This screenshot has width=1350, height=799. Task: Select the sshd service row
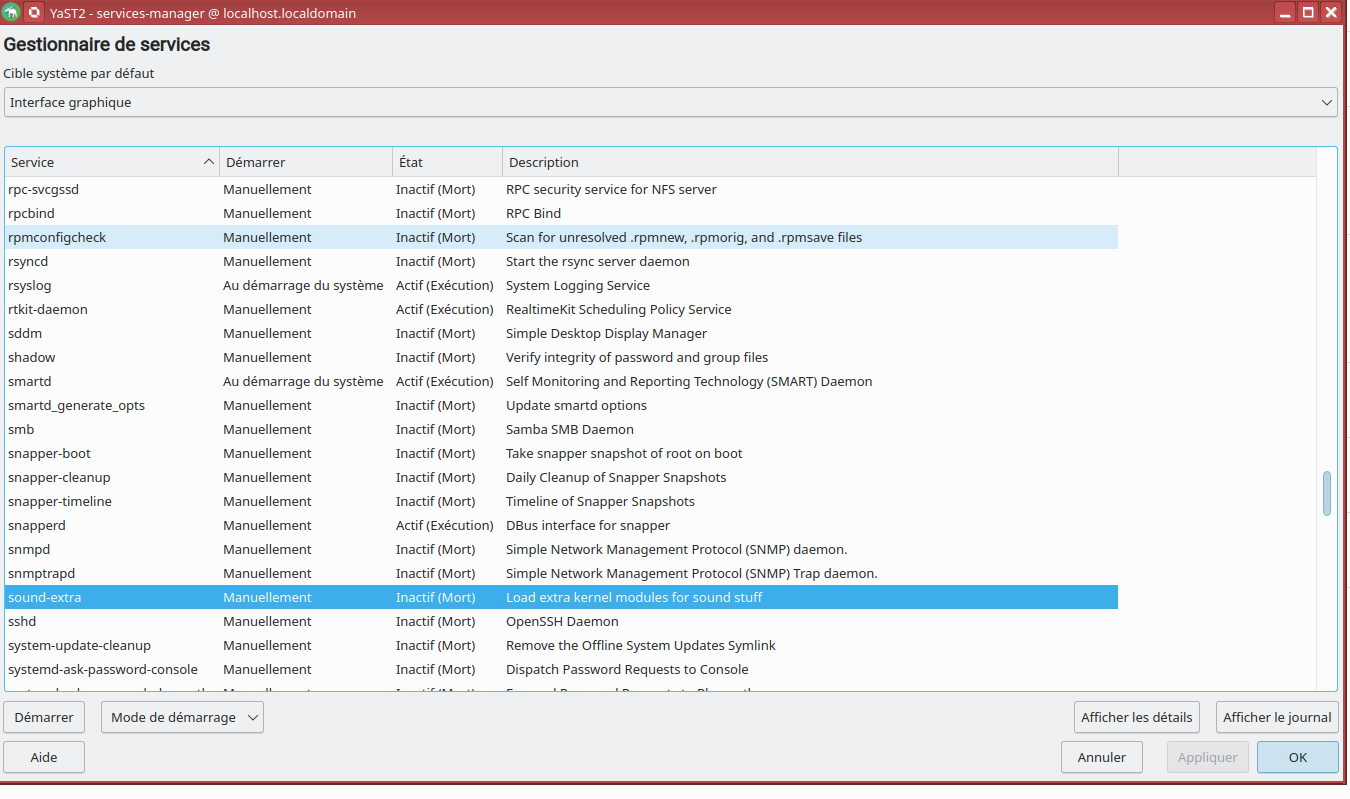561,621
